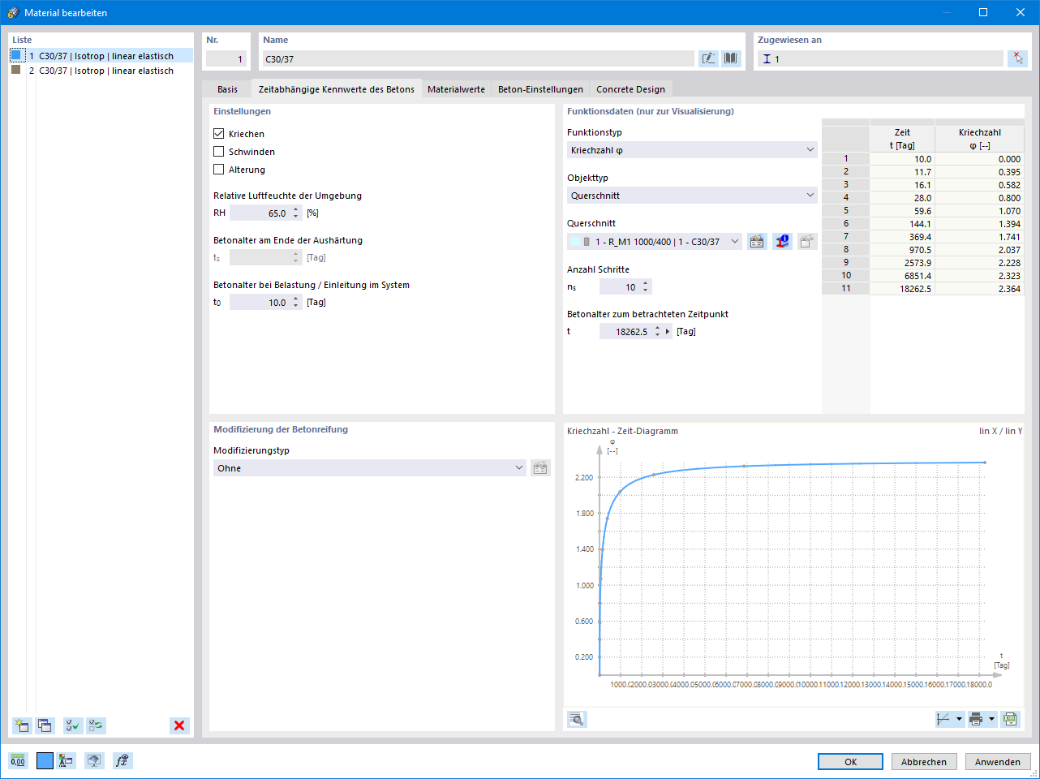Image resolution: width=1040 pixels, height=779 pixels.
Task: Enable the Alterung checkbox
Action: click(219, 169)
